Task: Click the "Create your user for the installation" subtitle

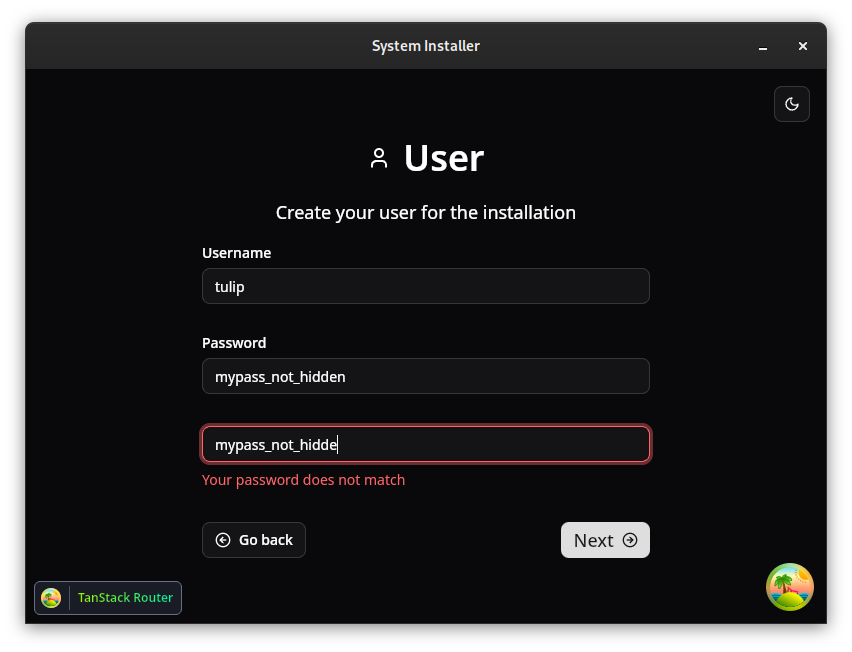Action: [425, 212]
